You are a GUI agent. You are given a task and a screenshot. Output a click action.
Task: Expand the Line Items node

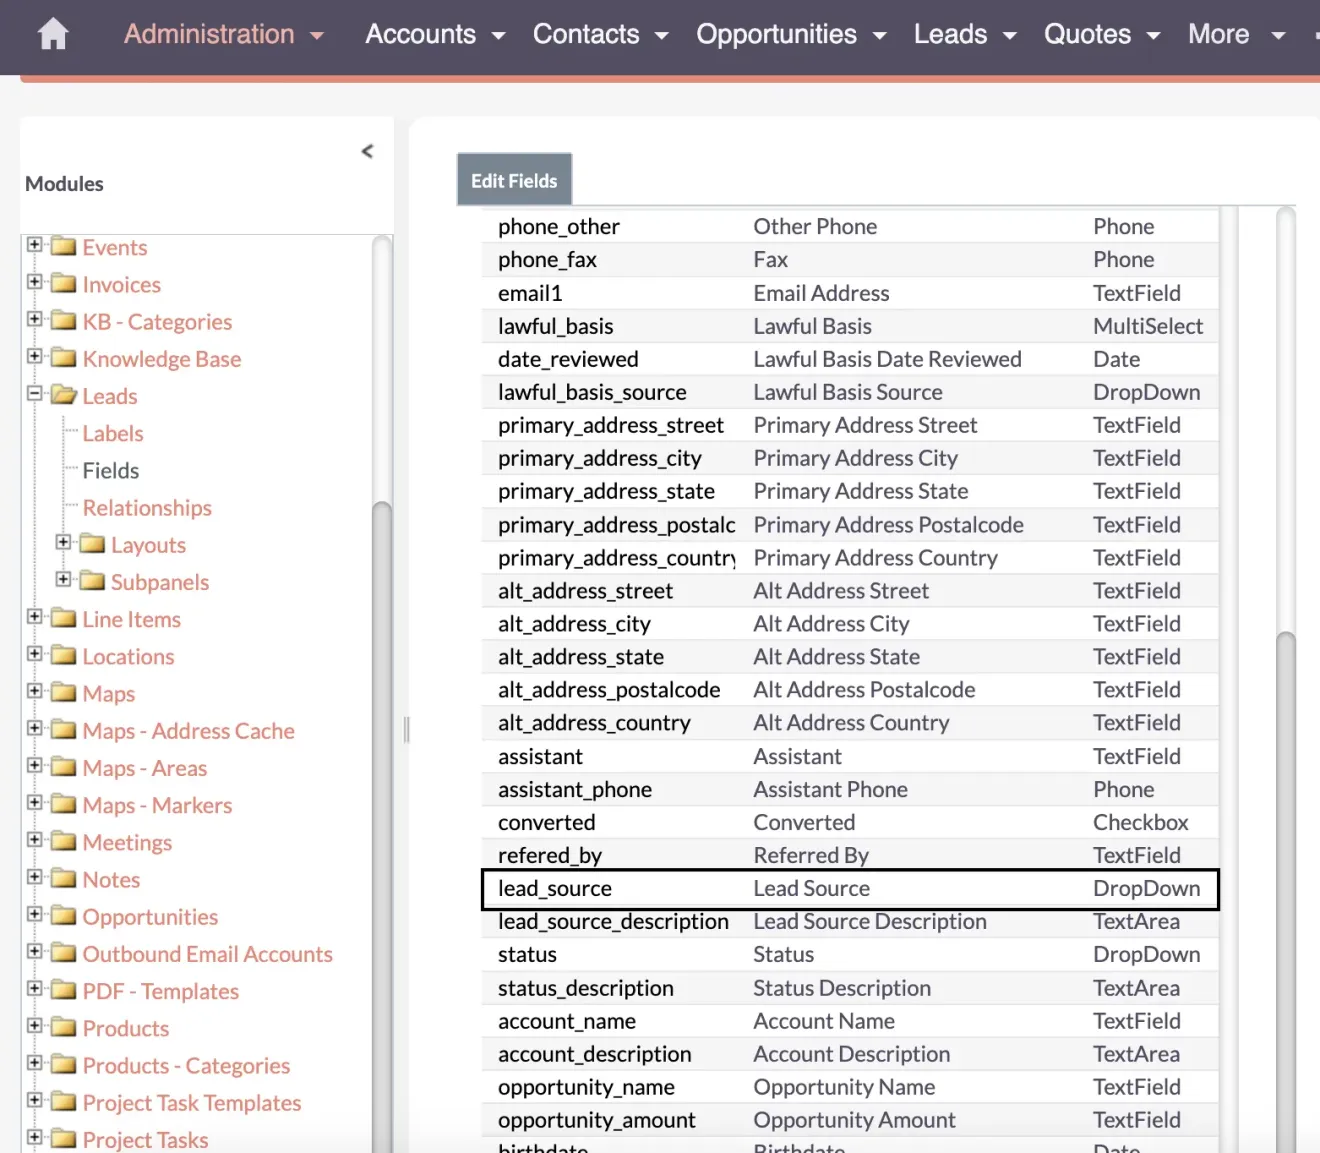click(33, 618)
